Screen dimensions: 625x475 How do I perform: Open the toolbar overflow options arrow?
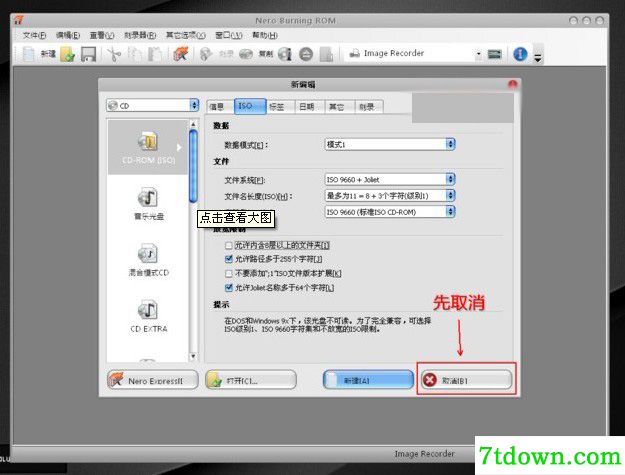click(x=538, y=56)
